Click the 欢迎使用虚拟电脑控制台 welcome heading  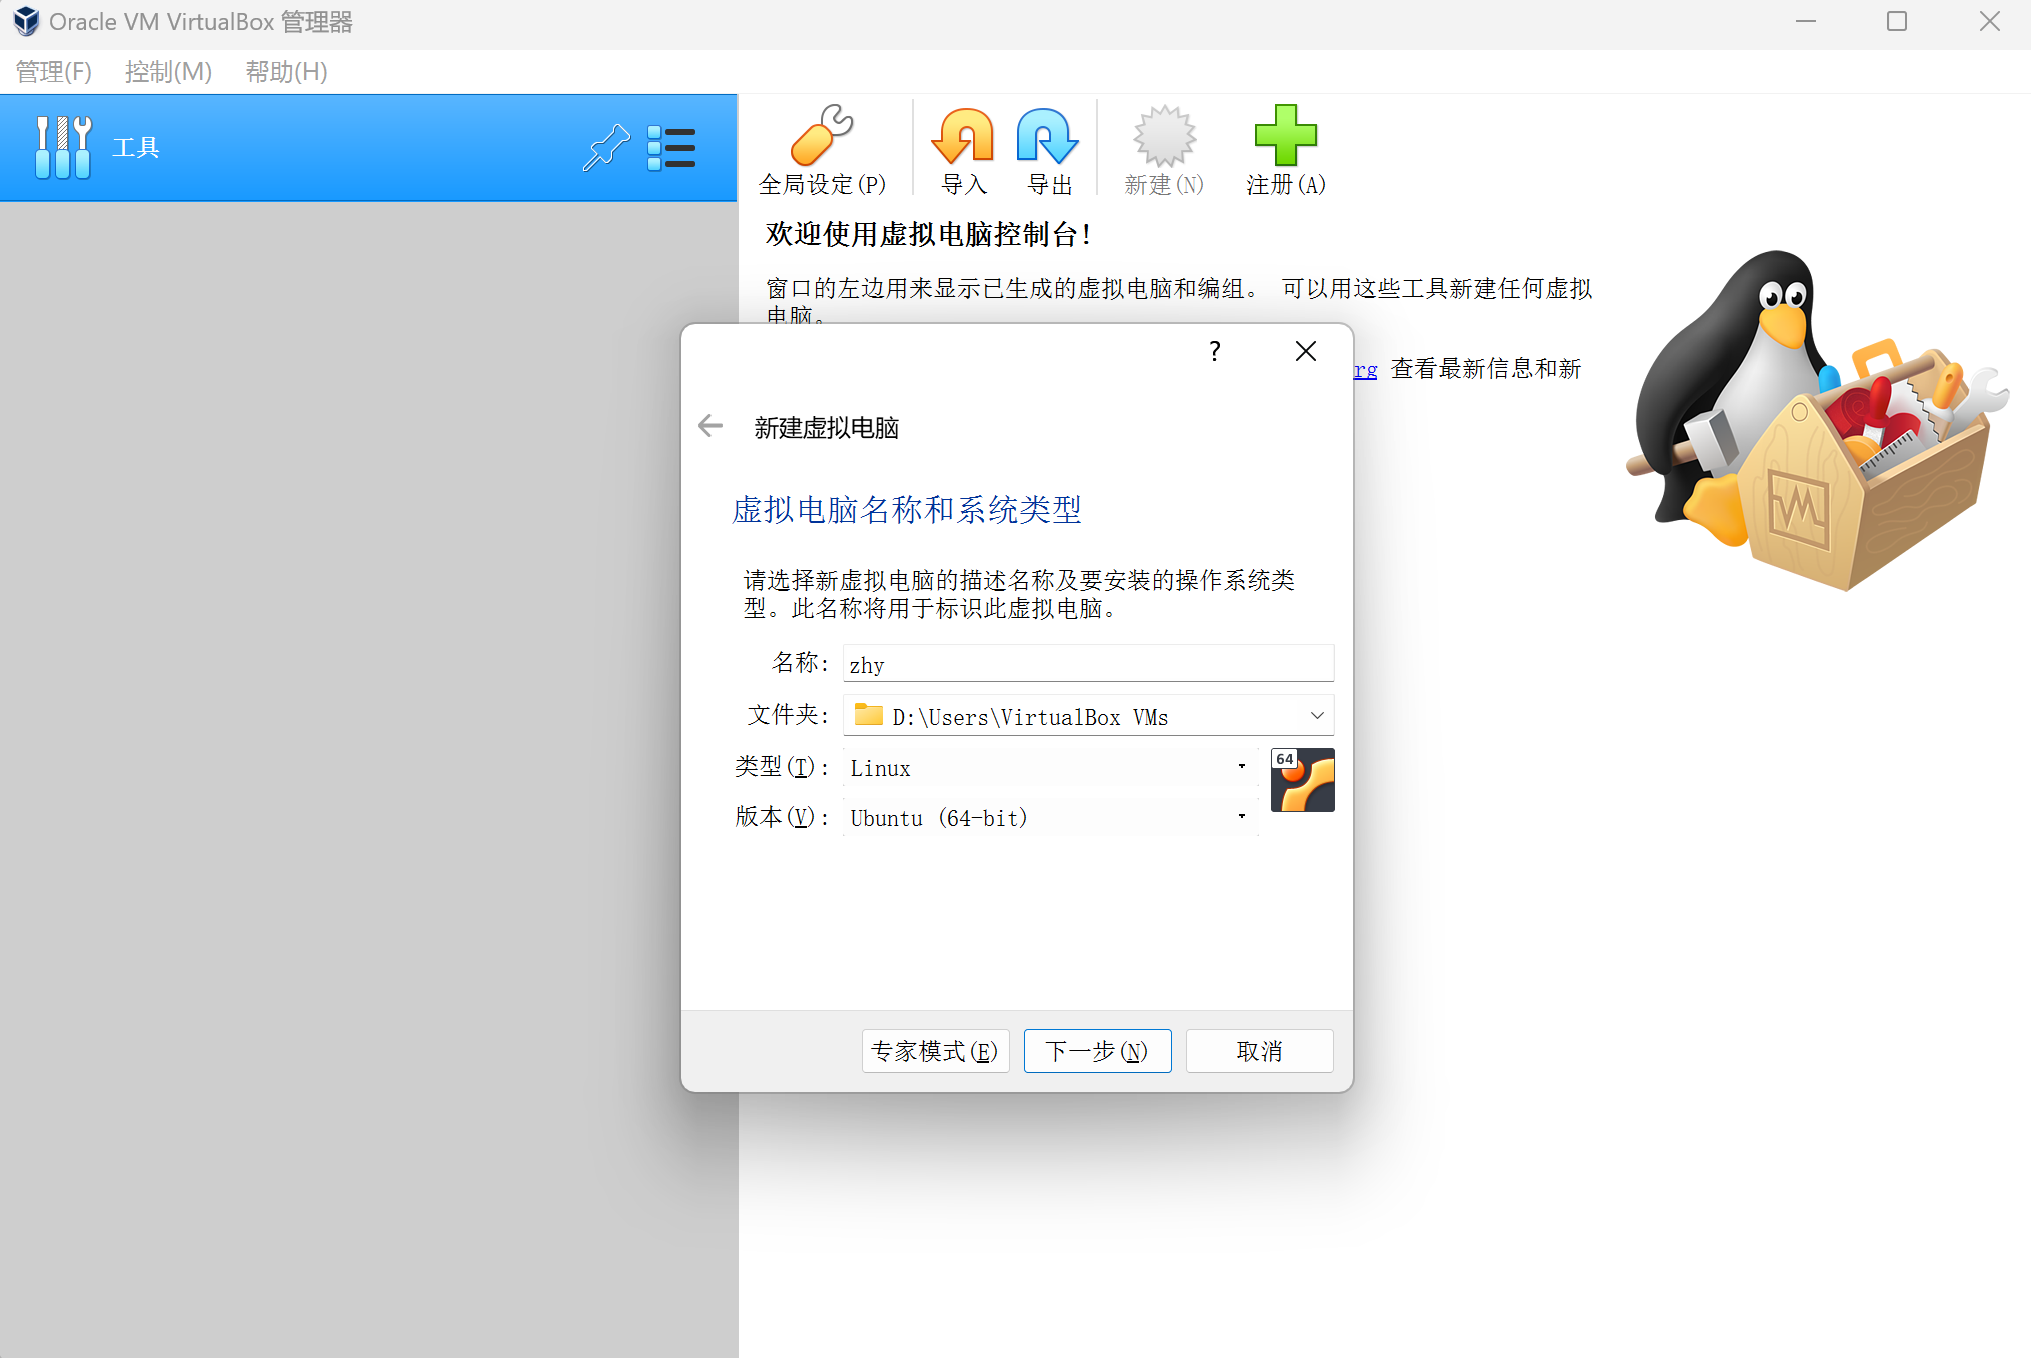929,234
